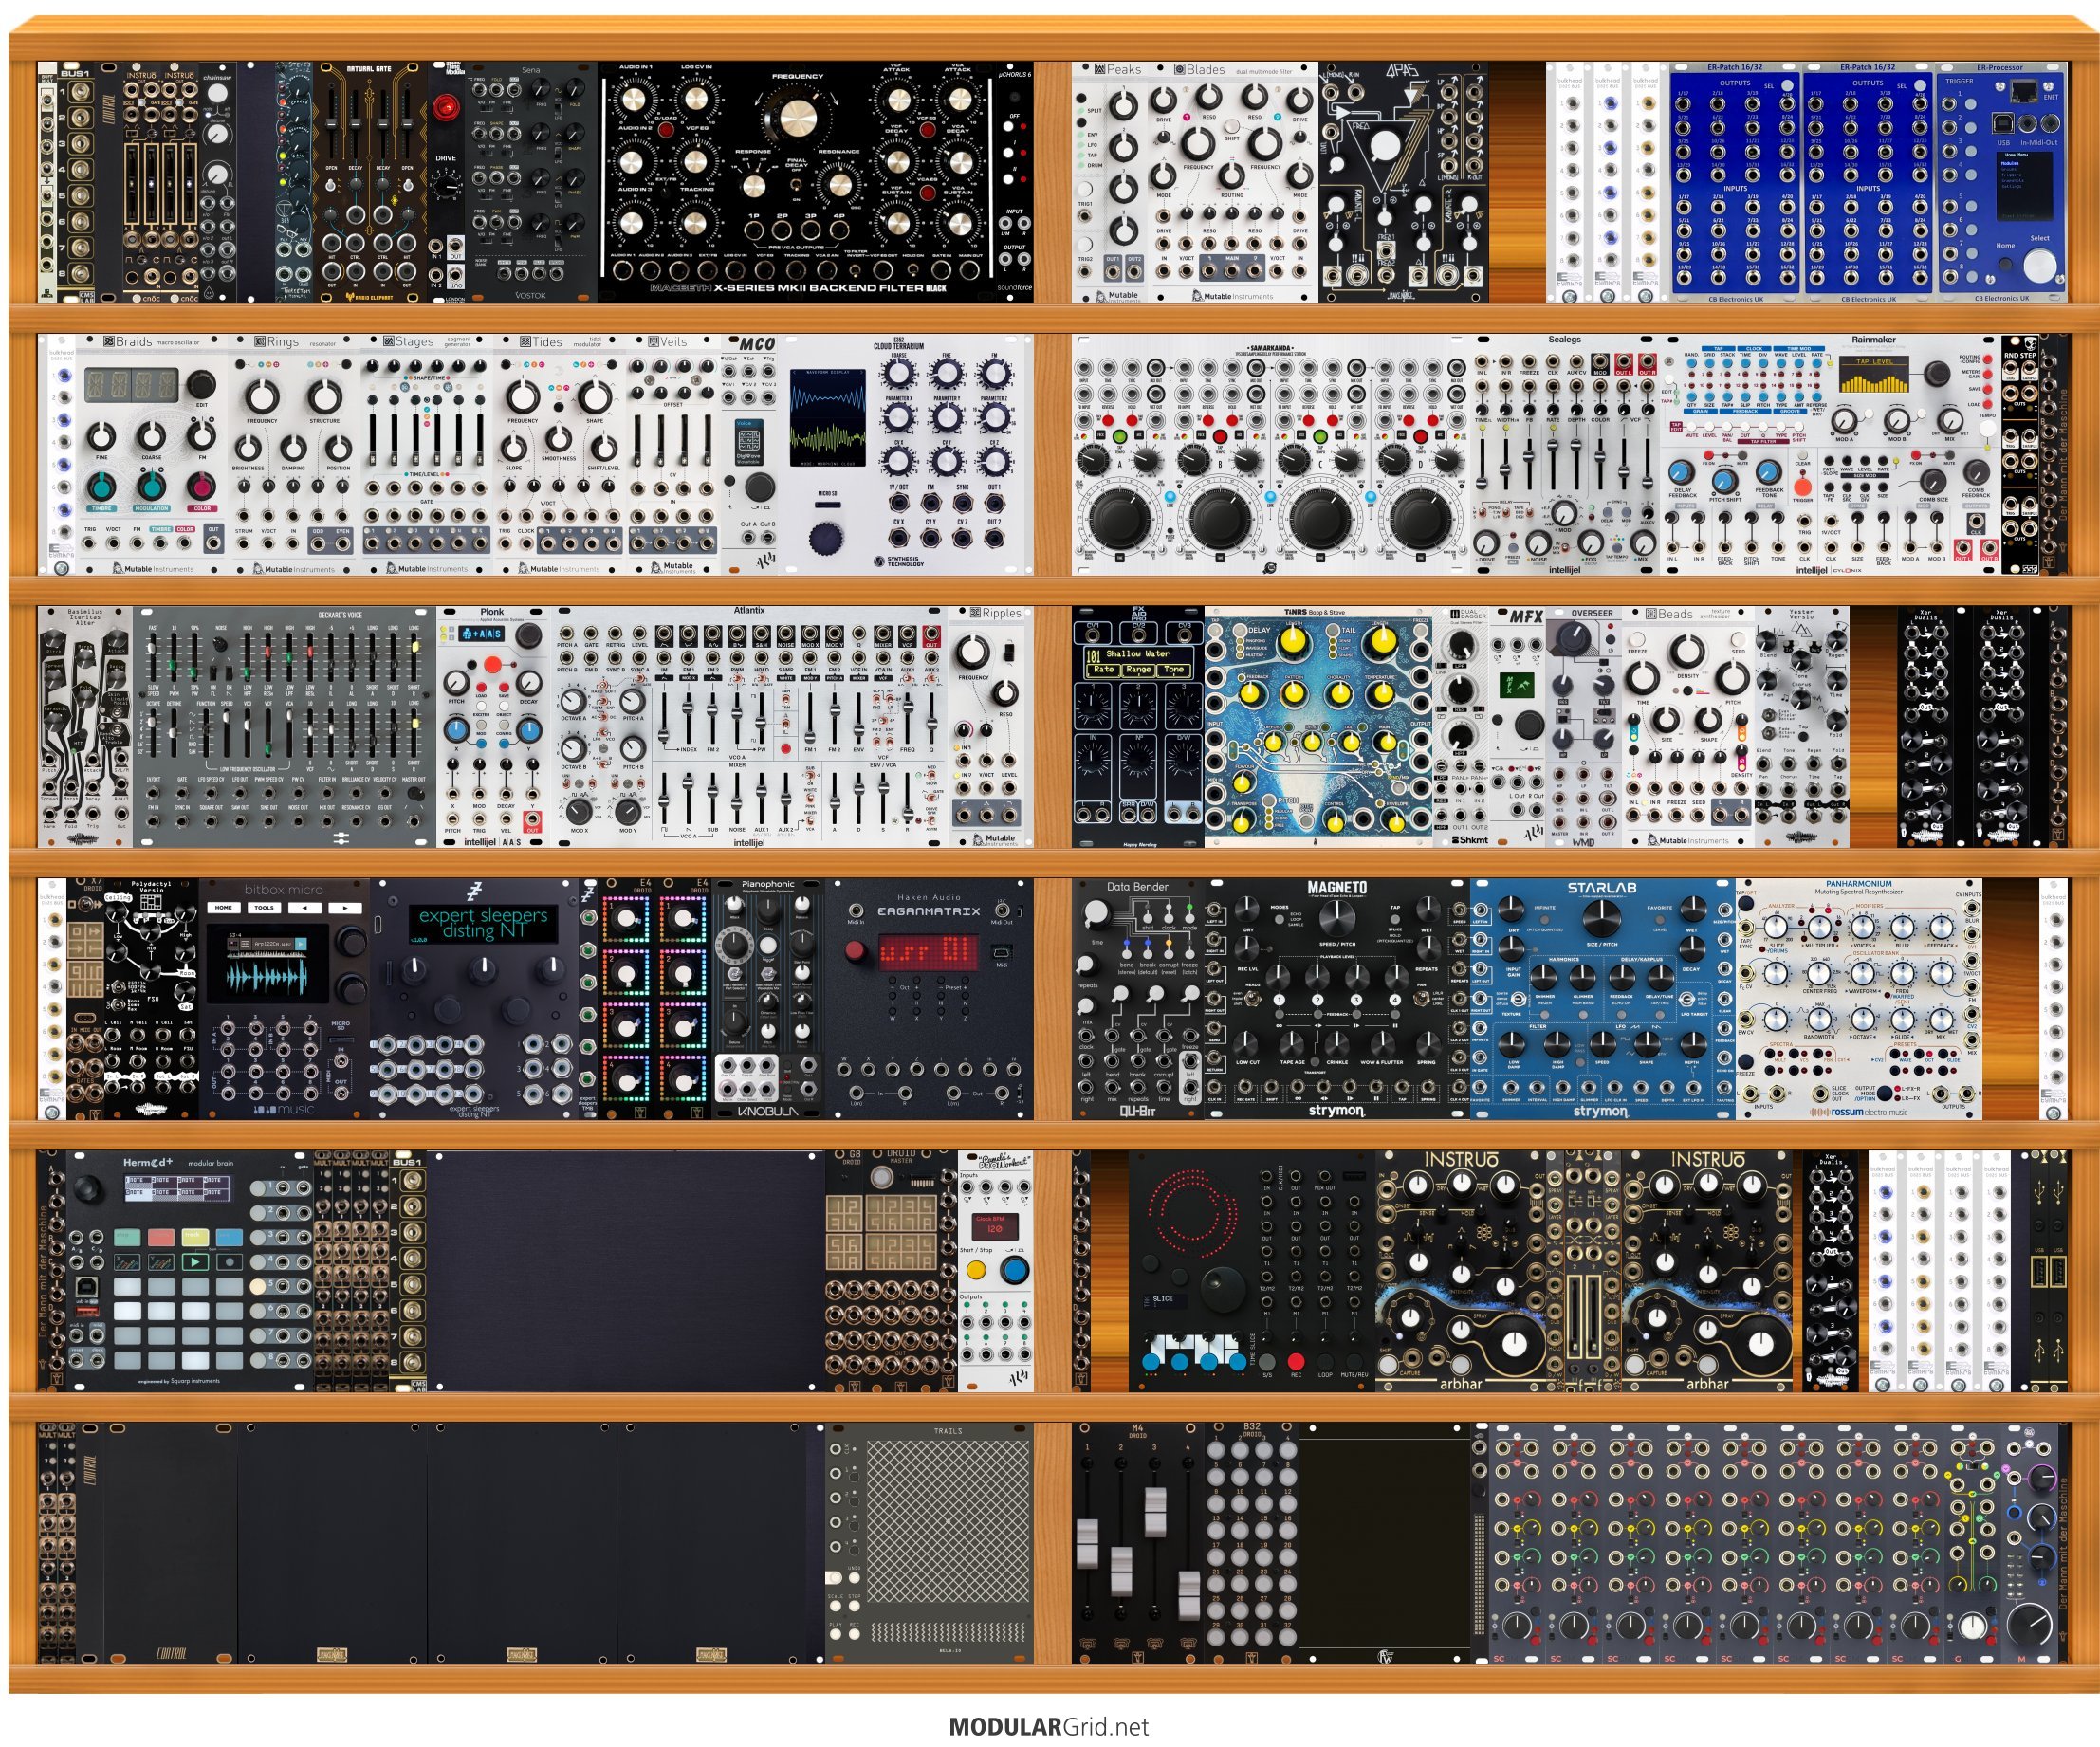Click the KNOBULA logo on Pianophonic
The width and height of the screenshot is (2100, 1747).
767,1111
